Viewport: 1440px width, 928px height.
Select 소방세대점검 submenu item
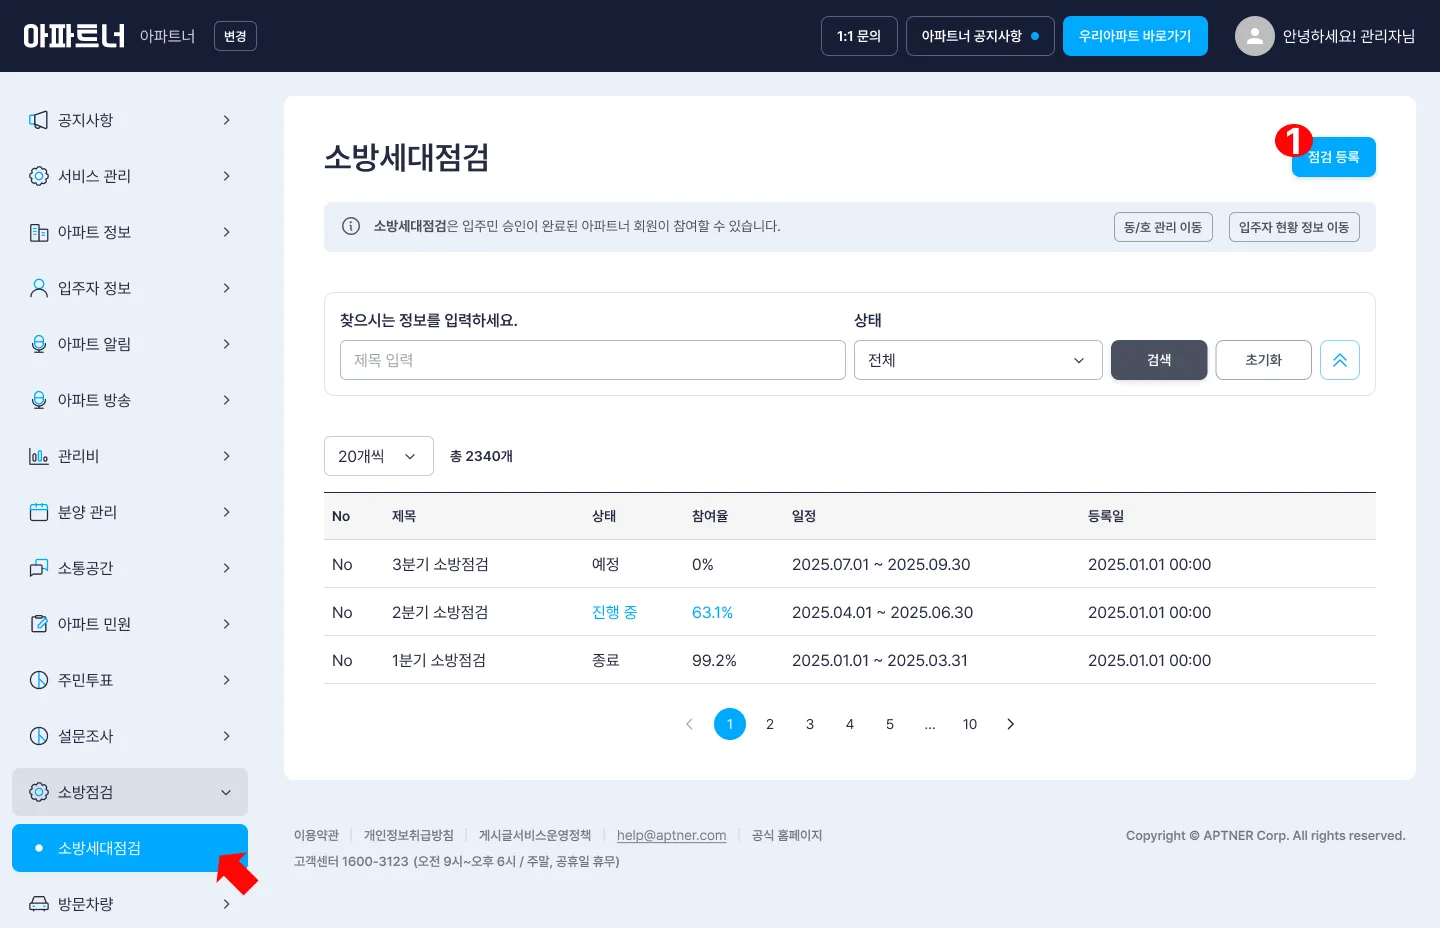coord(130,848)
